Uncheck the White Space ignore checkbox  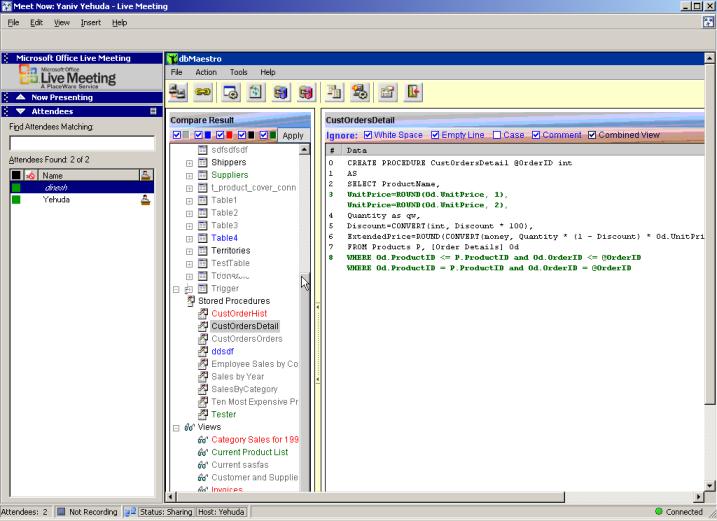[366, 135]
